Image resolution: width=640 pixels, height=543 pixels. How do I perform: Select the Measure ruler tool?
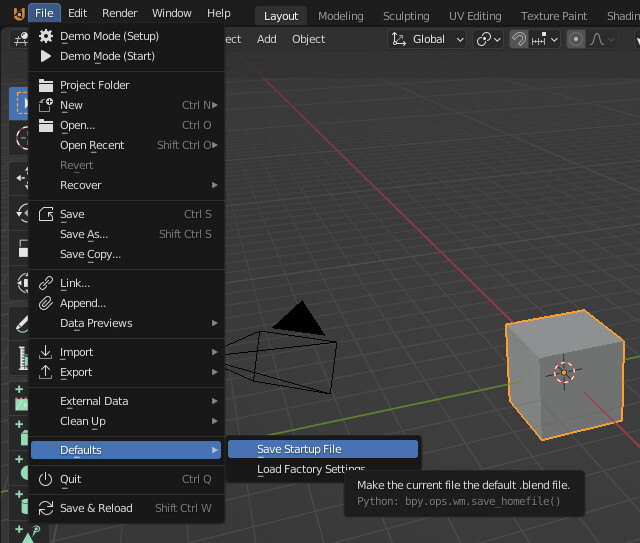[19, 358]
